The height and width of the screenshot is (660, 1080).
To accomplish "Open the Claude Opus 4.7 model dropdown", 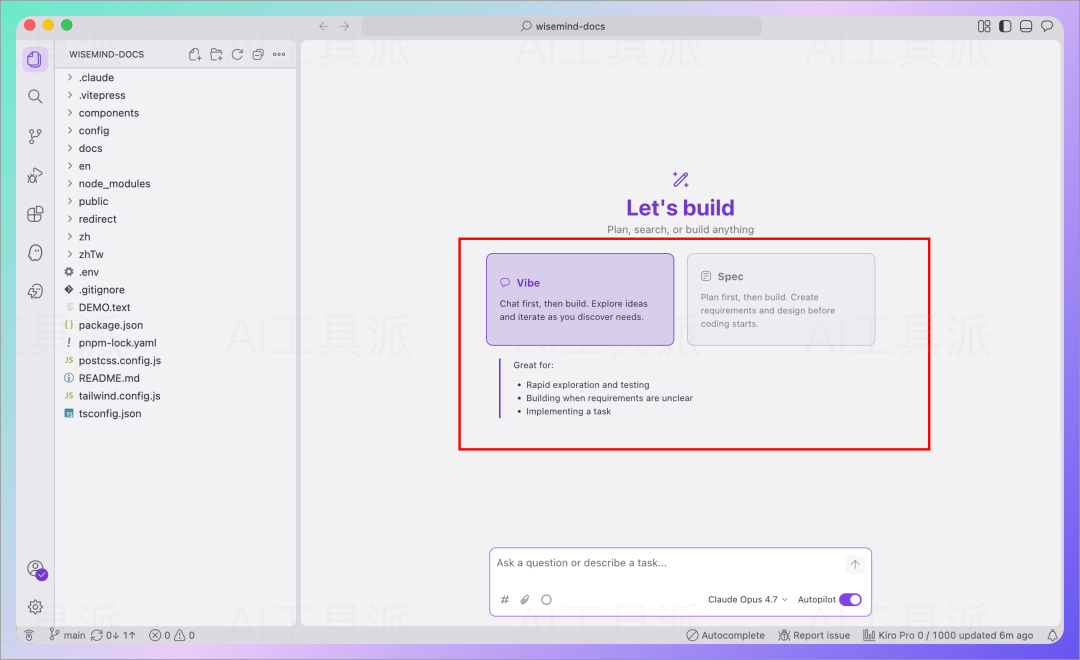I will pyautogui.click(x=747, y=599).
